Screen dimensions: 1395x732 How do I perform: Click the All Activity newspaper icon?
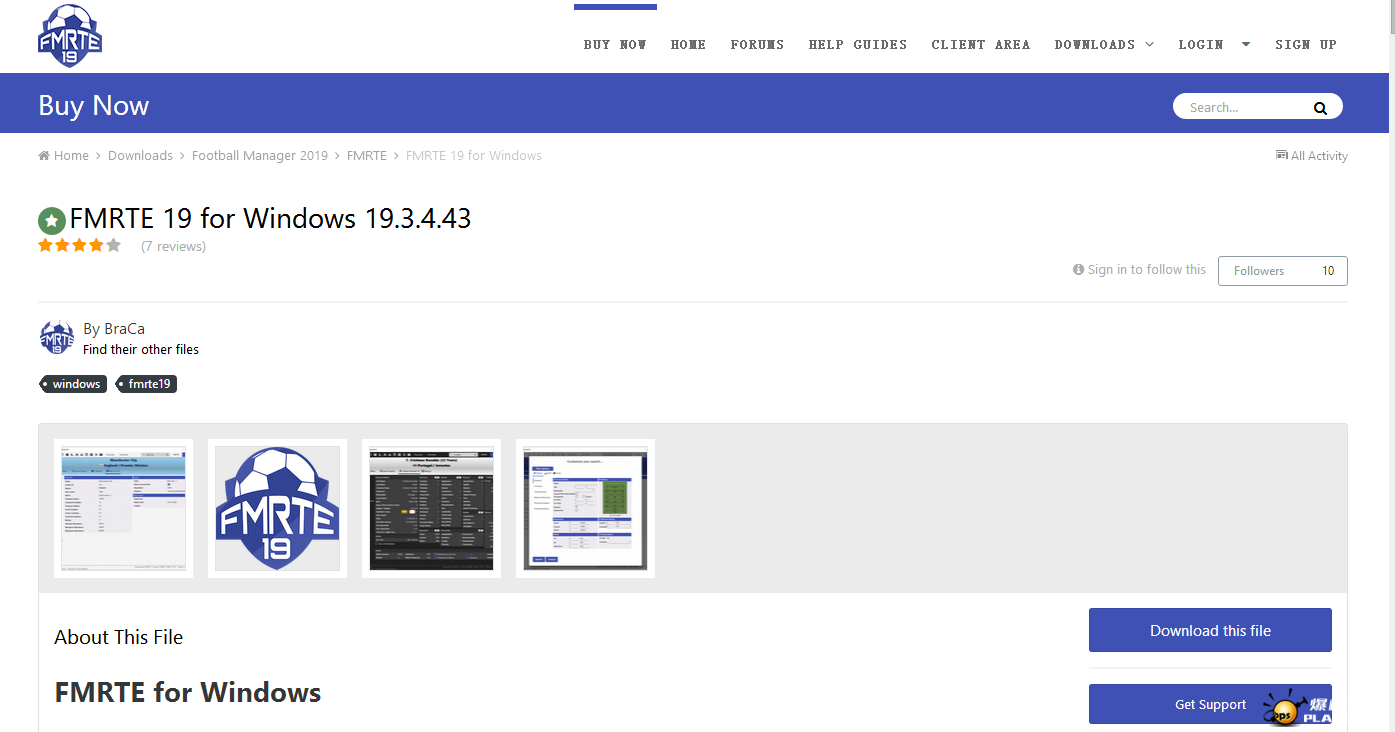(x=1282, y=155)
